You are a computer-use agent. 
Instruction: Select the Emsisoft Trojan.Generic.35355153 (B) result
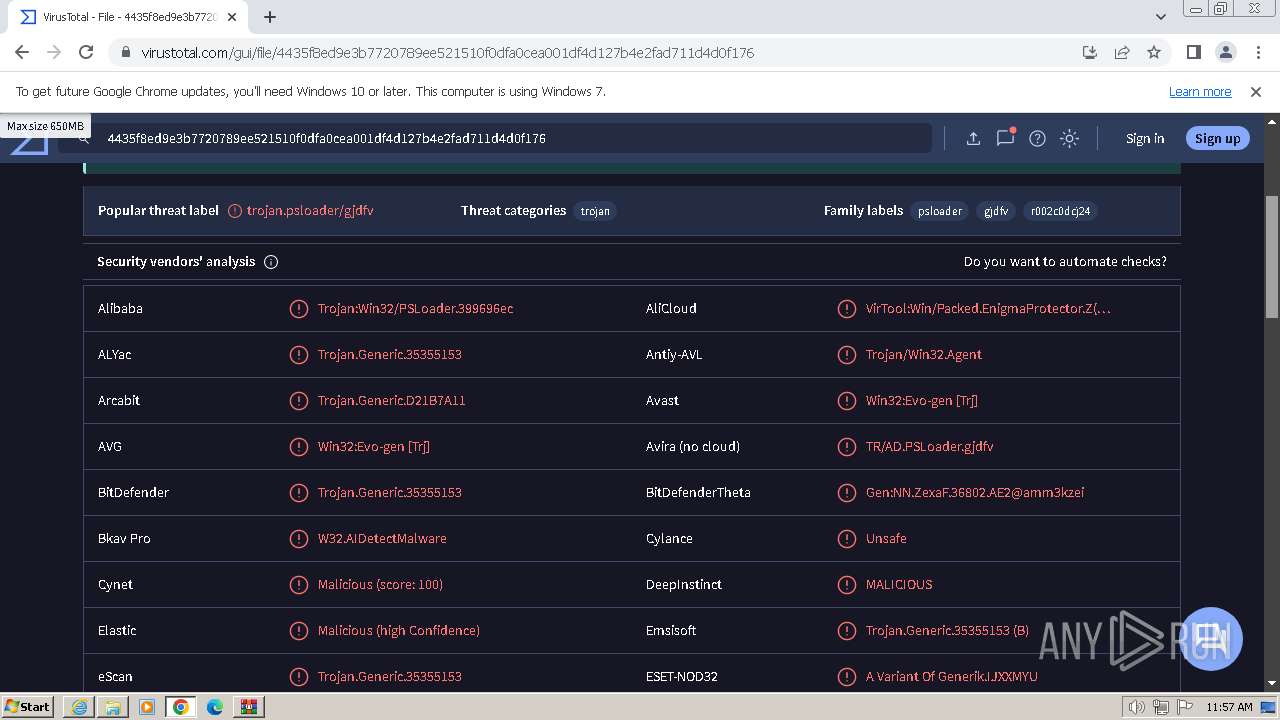coord(947,630)
